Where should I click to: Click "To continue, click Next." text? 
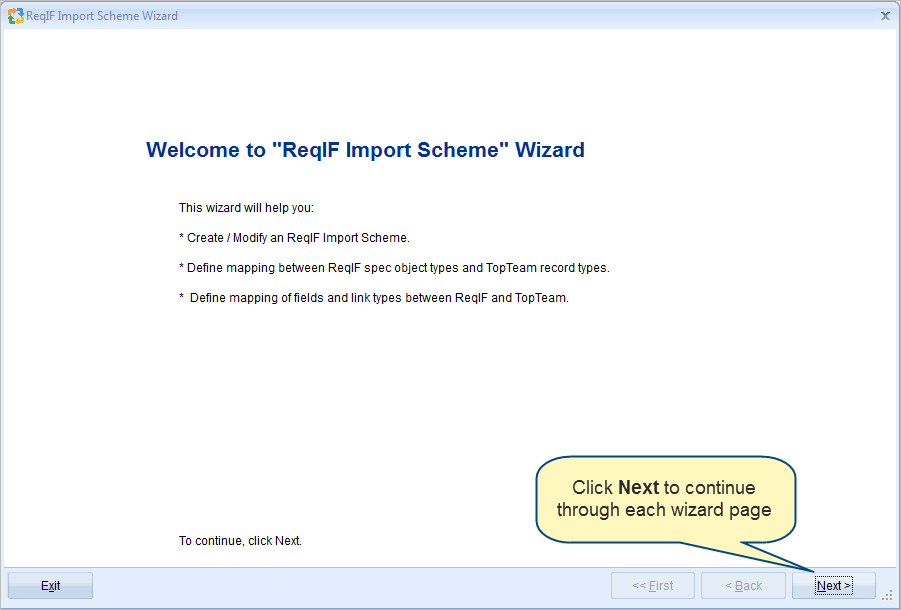point(240,540)
